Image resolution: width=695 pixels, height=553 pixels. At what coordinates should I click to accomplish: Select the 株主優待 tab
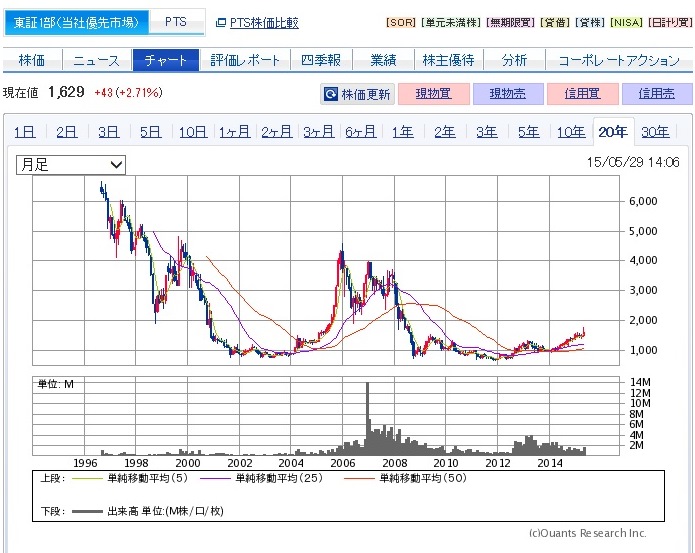coord(448,60)
